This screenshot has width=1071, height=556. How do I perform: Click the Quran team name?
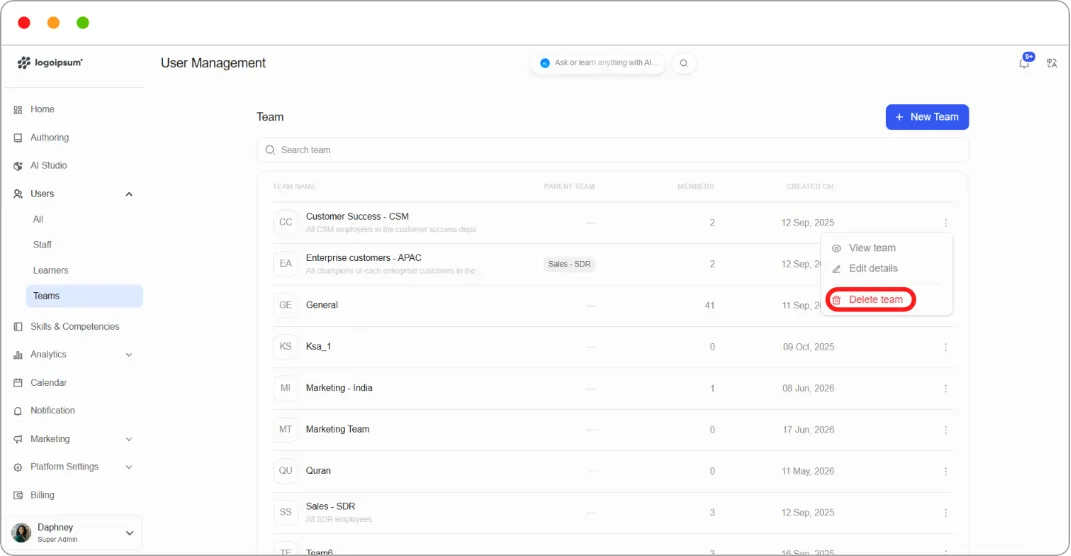click(x=318, y=471)
